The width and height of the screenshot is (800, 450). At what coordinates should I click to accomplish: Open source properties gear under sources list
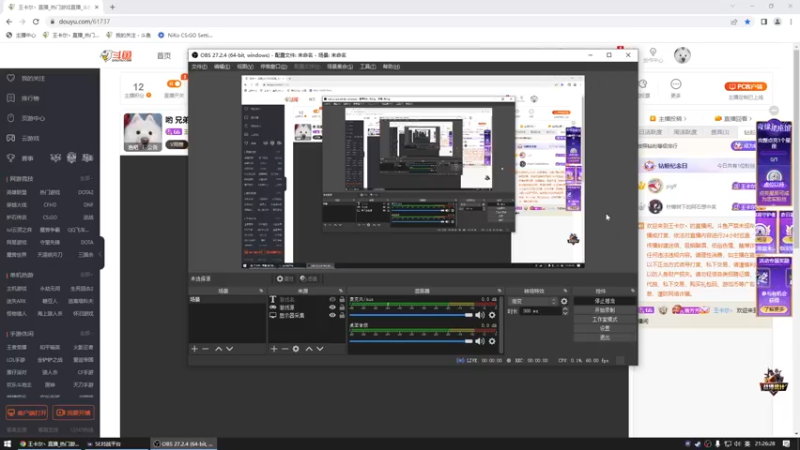pyautogui.click(x=296, y=349)
